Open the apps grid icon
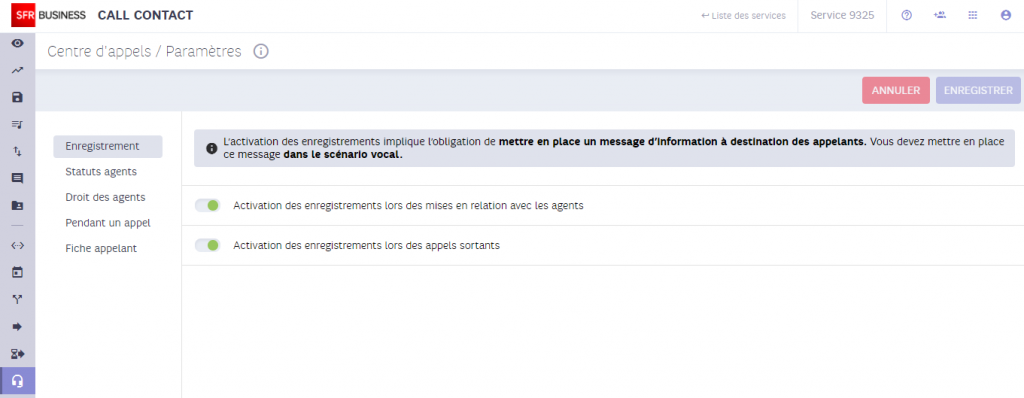1024x398 pixels. (972, 16)
